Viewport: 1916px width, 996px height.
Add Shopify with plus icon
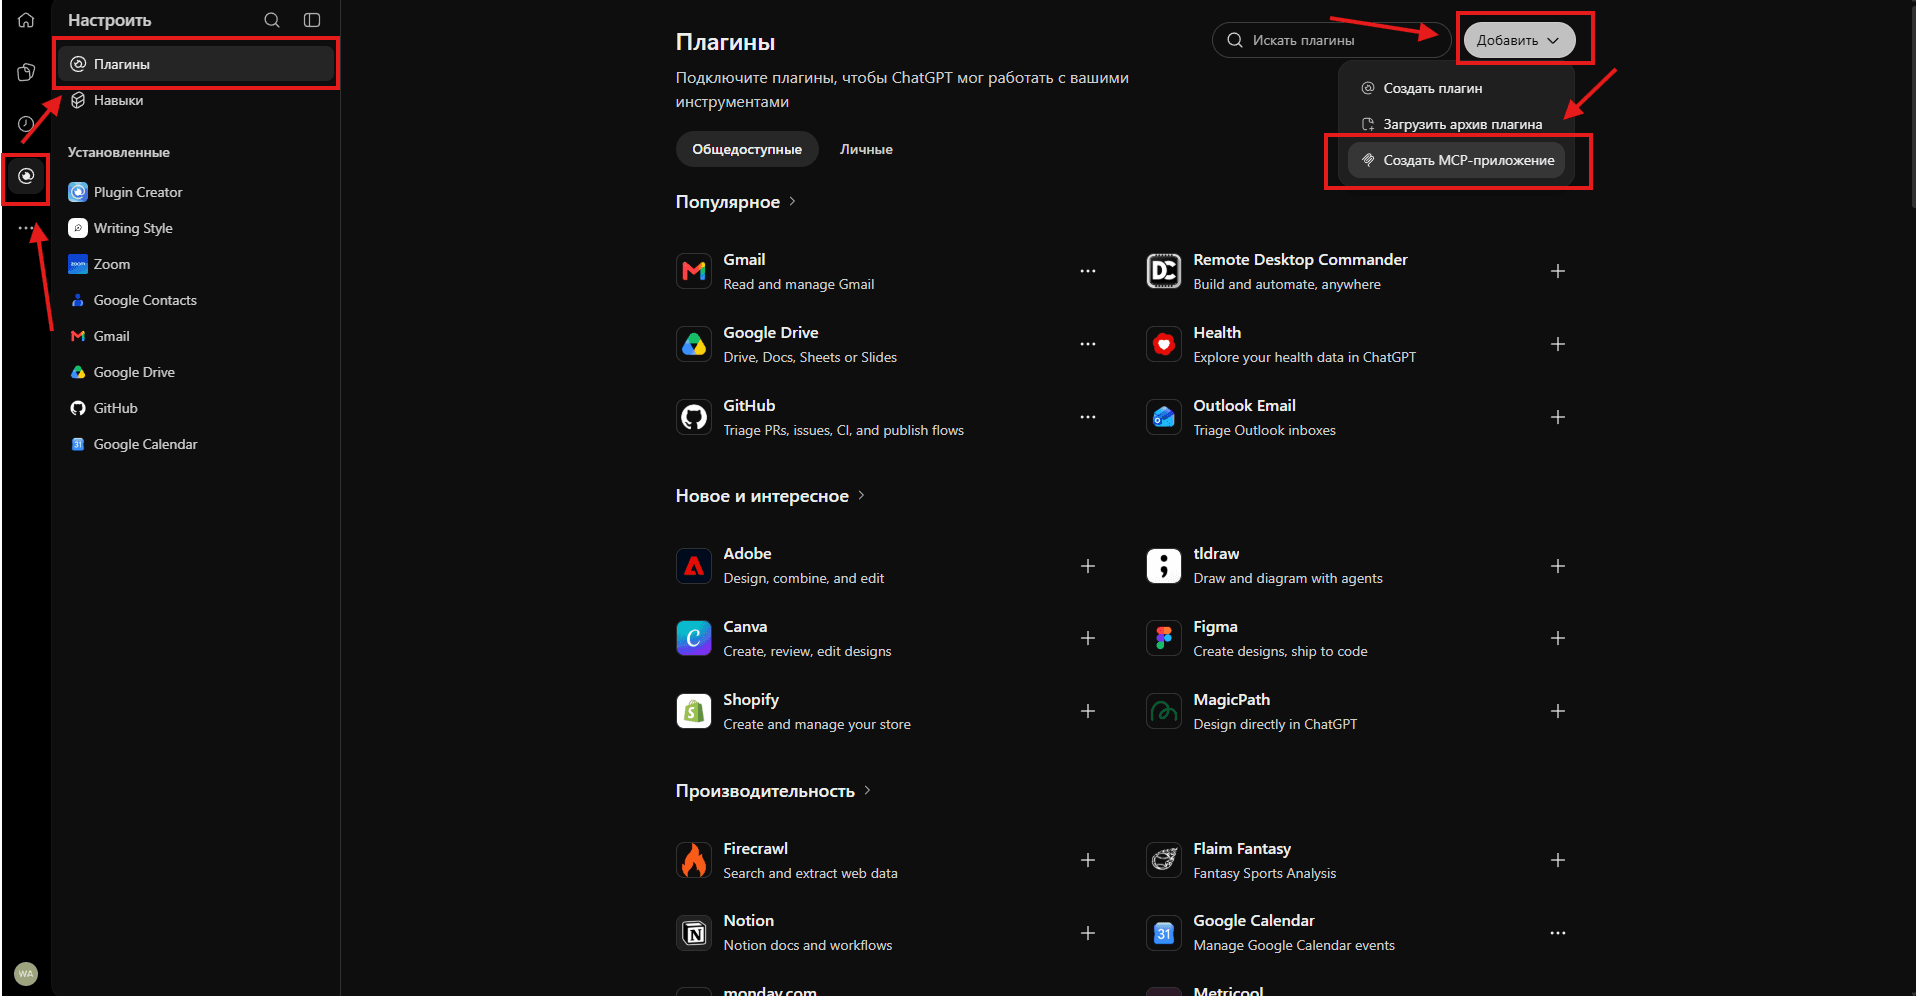1088,711
